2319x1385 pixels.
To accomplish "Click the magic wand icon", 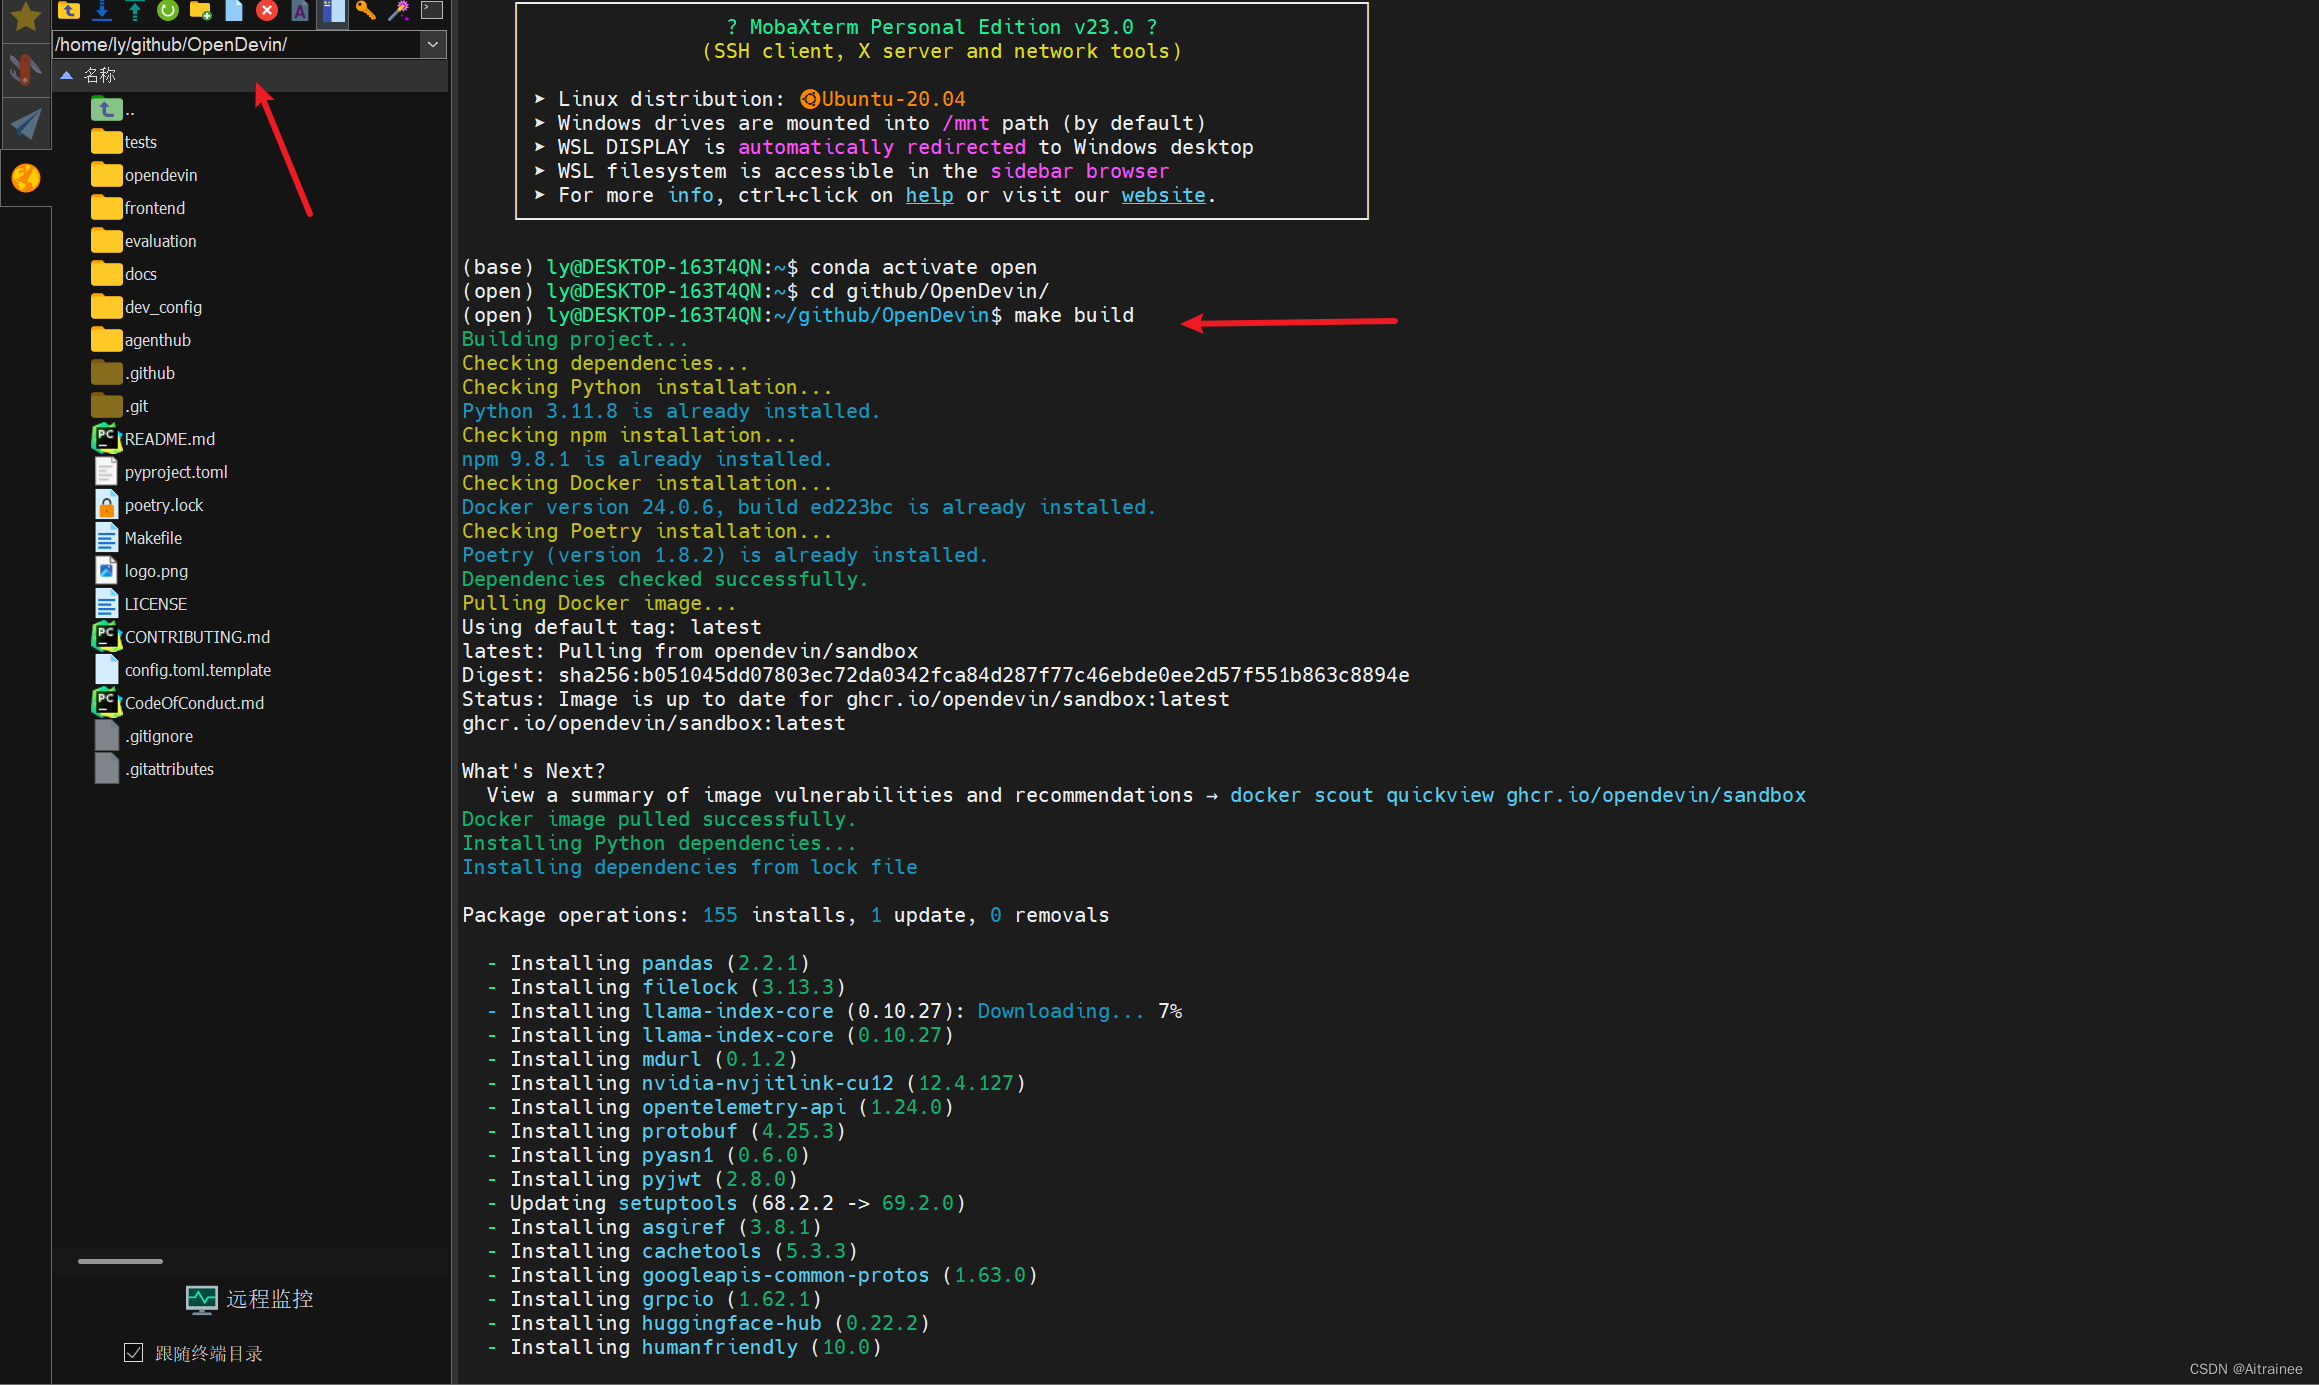I will click(398, 11).
